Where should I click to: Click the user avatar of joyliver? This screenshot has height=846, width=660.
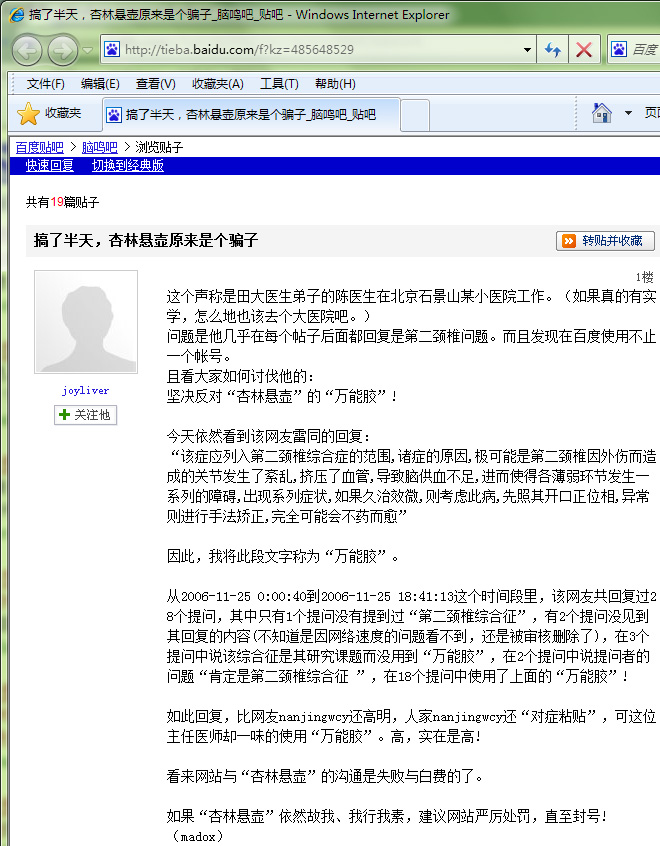click(x=85, y=322)
